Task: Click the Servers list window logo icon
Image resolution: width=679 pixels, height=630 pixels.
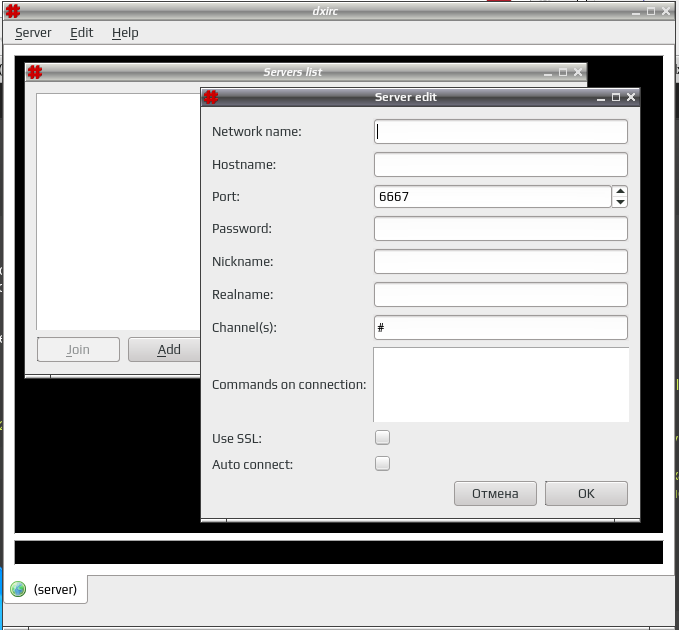Action: pos(35,72)
